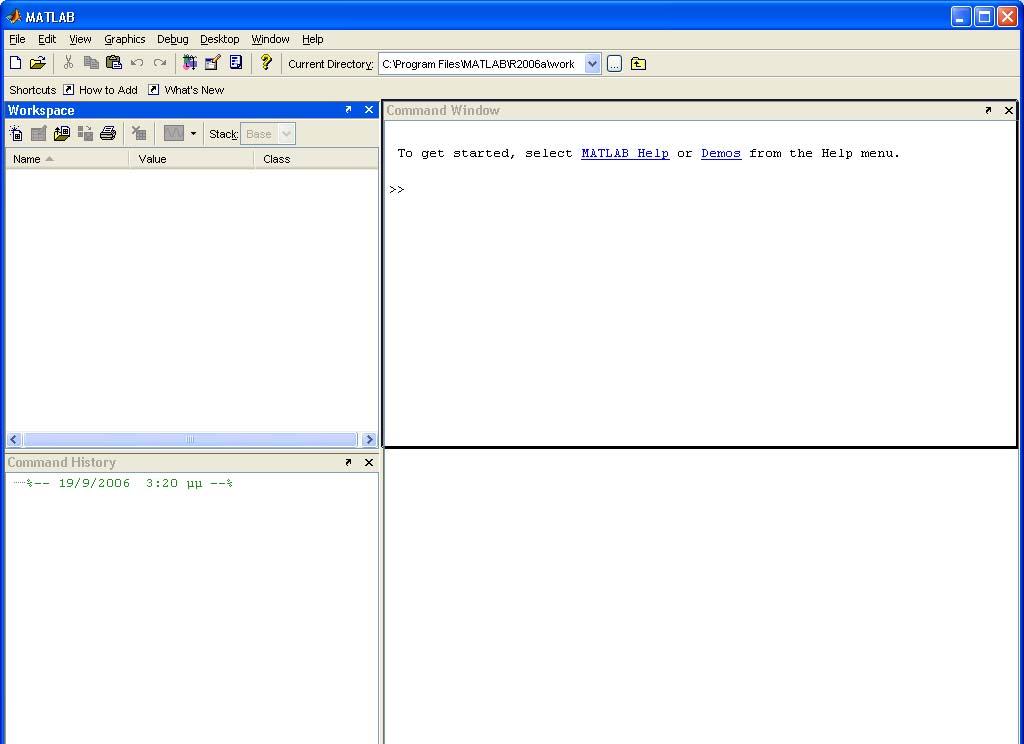Go up one directory level
This screenshot has height=744, width=1024.
coord(638,64)
